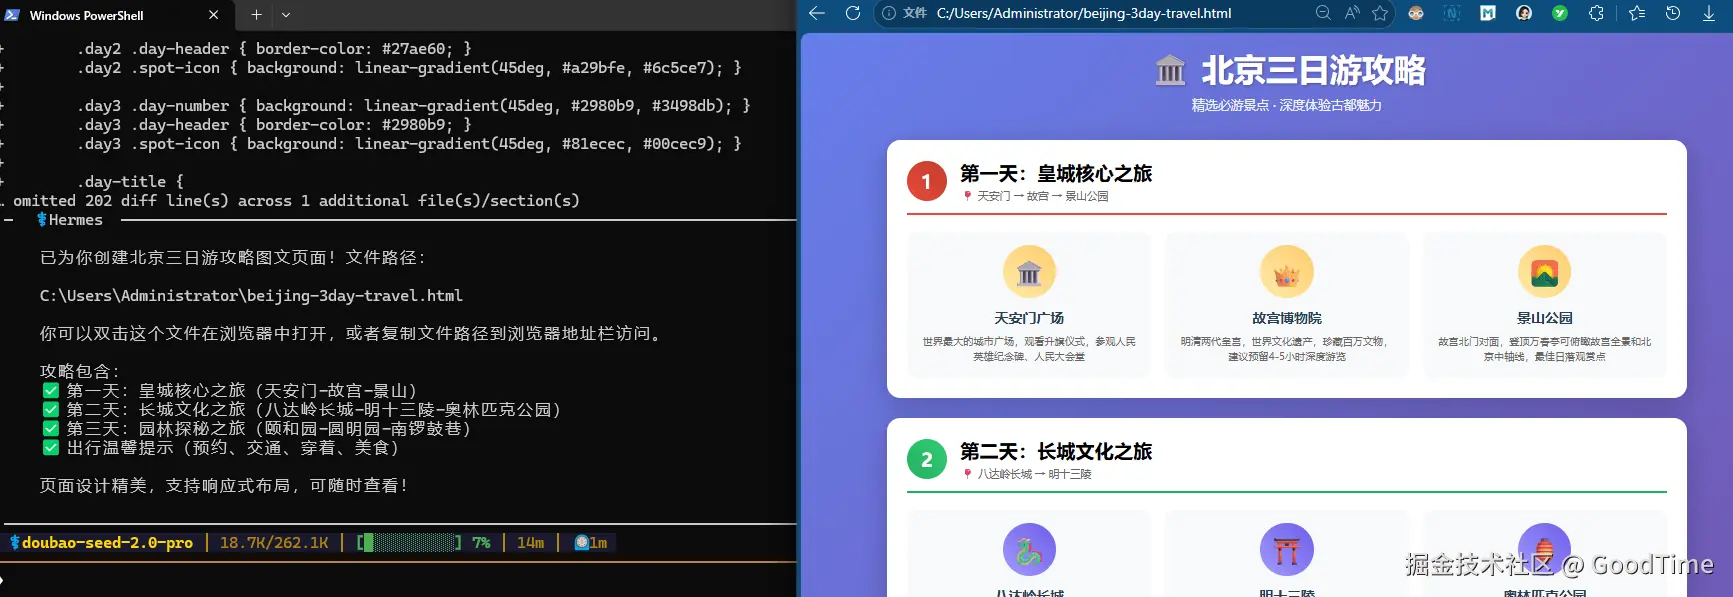The width and height of the screenshot is (1733, 597).
Task: Open the zoom out magnifier control
Action: pos(1323,13)
